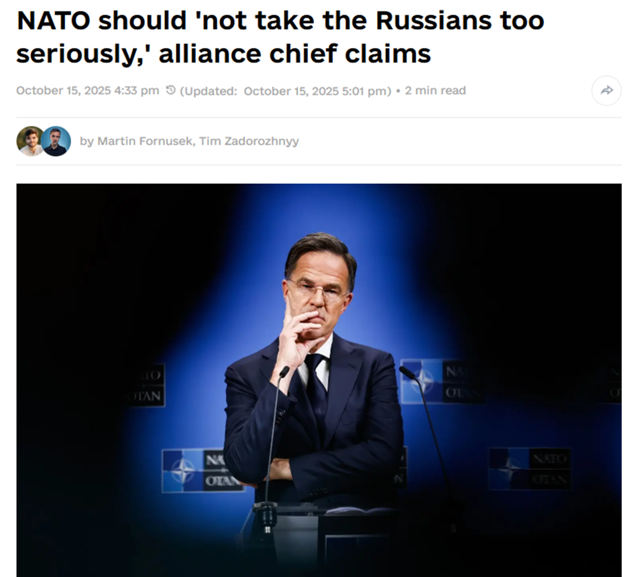Image resolution: width=634 pixels, height=577 pixels.
Task: Click the NATO compass logo right of the speaker
Action: coord(421,381)
